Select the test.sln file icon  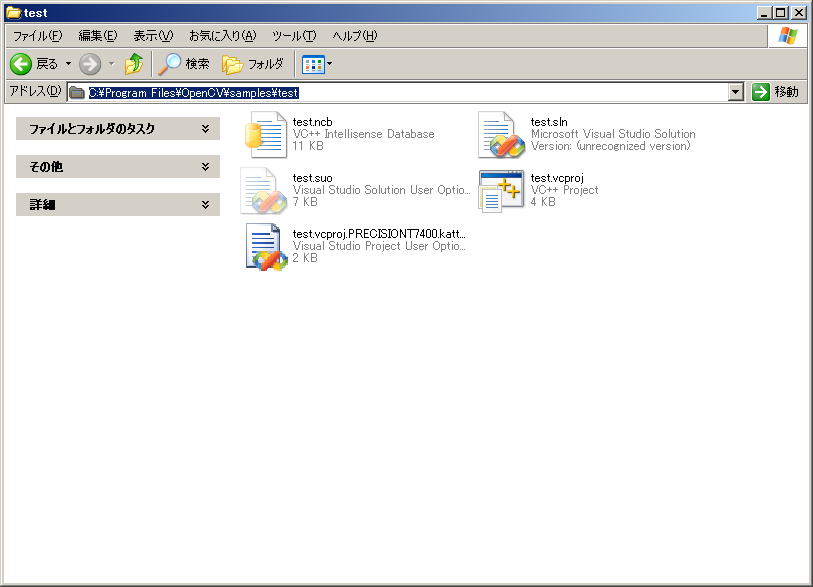click(x=501, y=135)
